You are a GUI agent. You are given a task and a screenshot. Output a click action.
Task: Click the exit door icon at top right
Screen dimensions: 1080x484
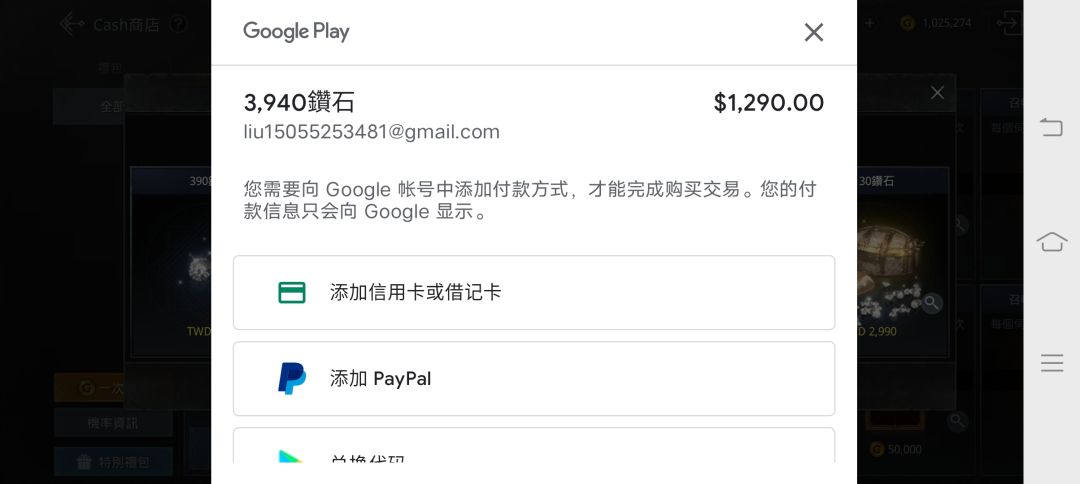coord(1008,23)
